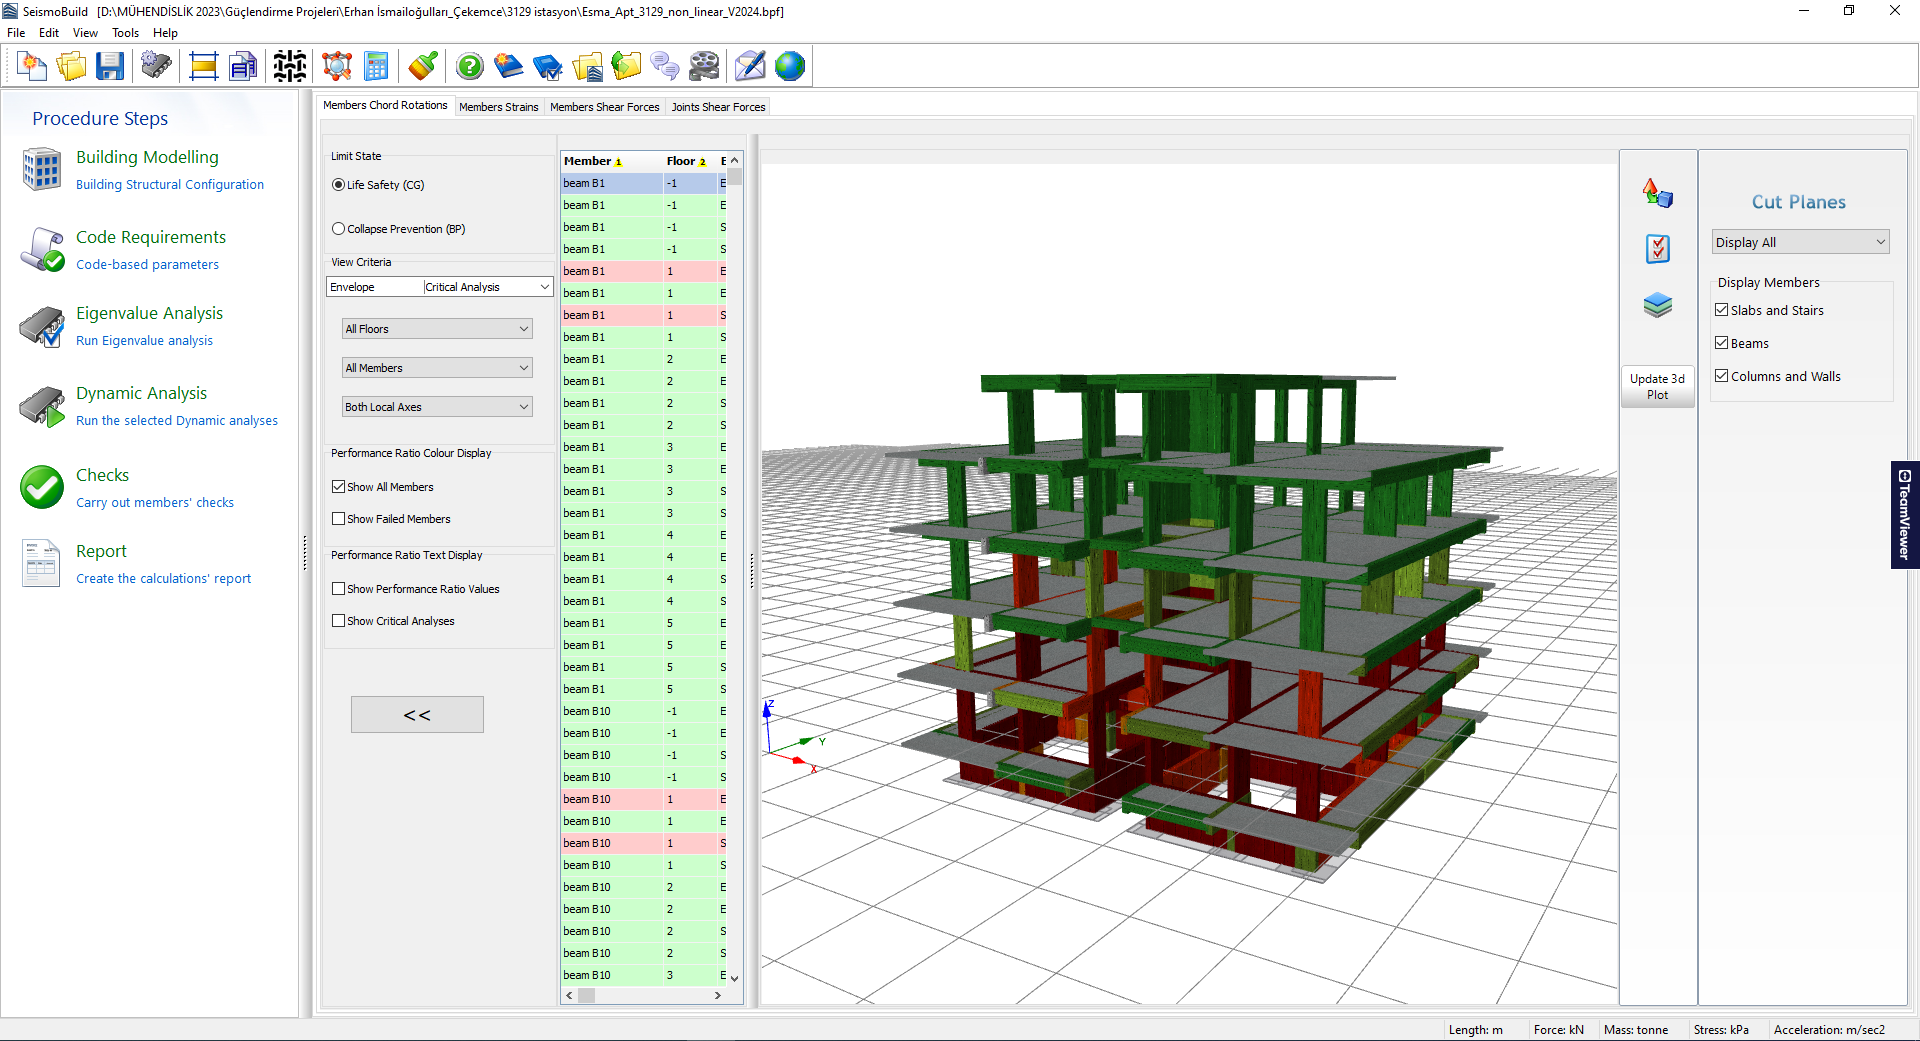Open the All Floors dropdown
The width and height of the screenshot is (1920, 1041).
[x=436, y=329]
